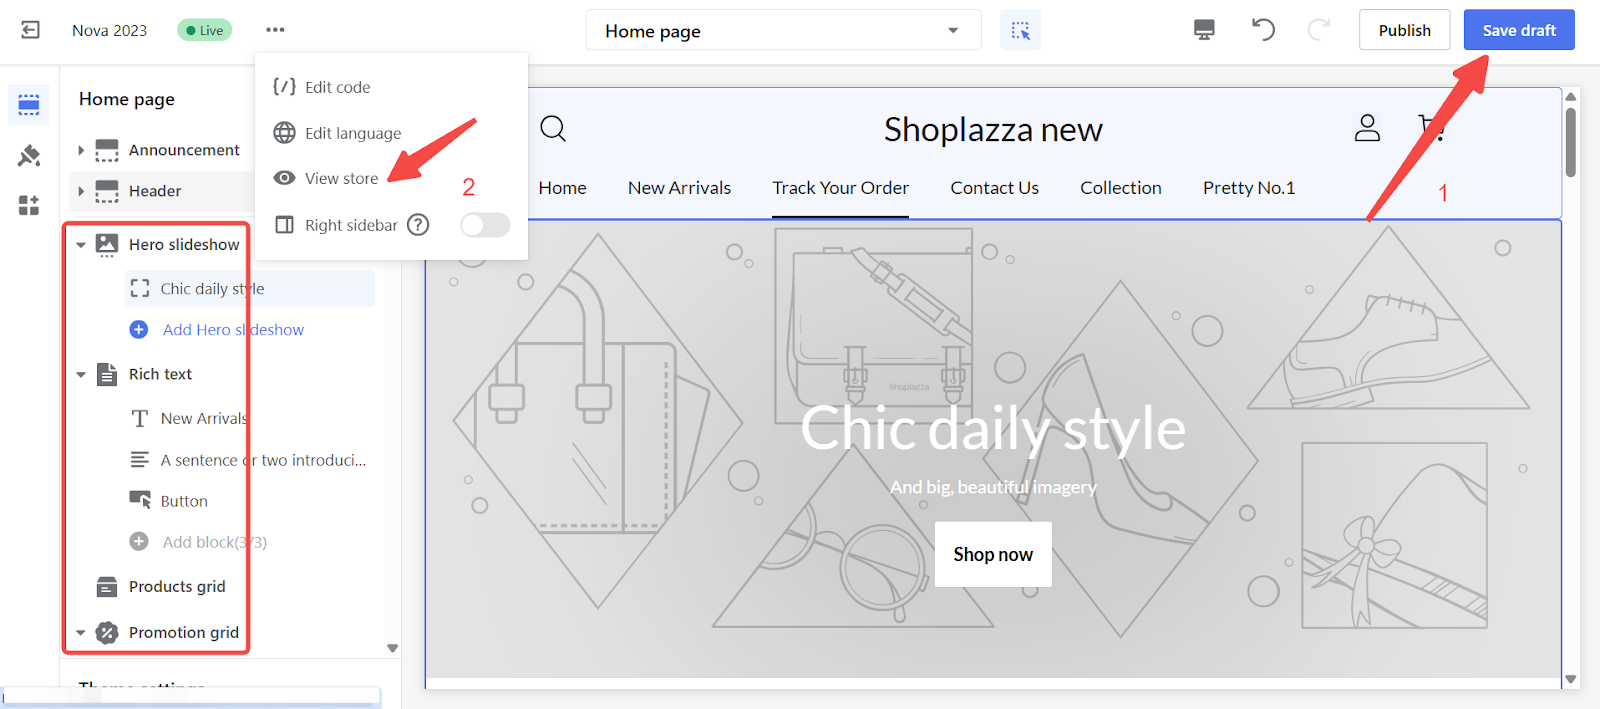Screen dimensions: 1600x709
Task: Open the Home page template dropdown
Action: click(x=783, y=31)
